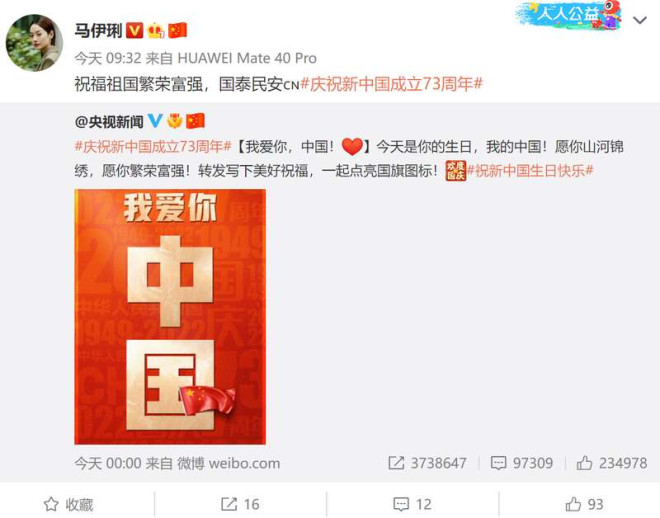Repost this post with 16 shares
The width and height of the screenshot is (660, 518).
coord(240,504)
